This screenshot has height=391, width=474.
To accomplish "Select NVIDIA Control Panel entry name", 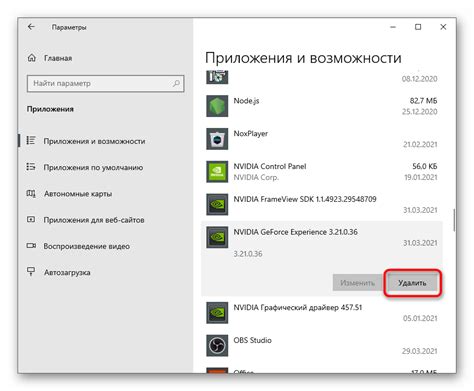I will click(x=270, y=166).
